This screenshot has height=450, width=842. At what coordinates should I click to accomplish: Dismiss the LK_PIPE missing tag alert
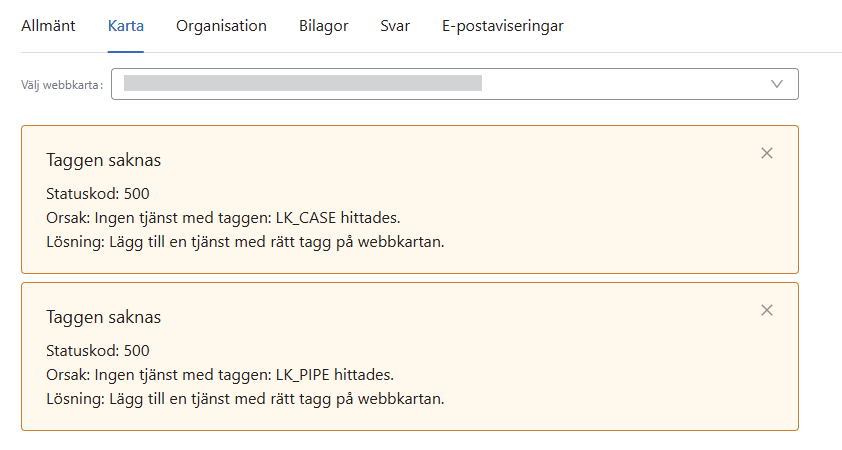[767, 310]
